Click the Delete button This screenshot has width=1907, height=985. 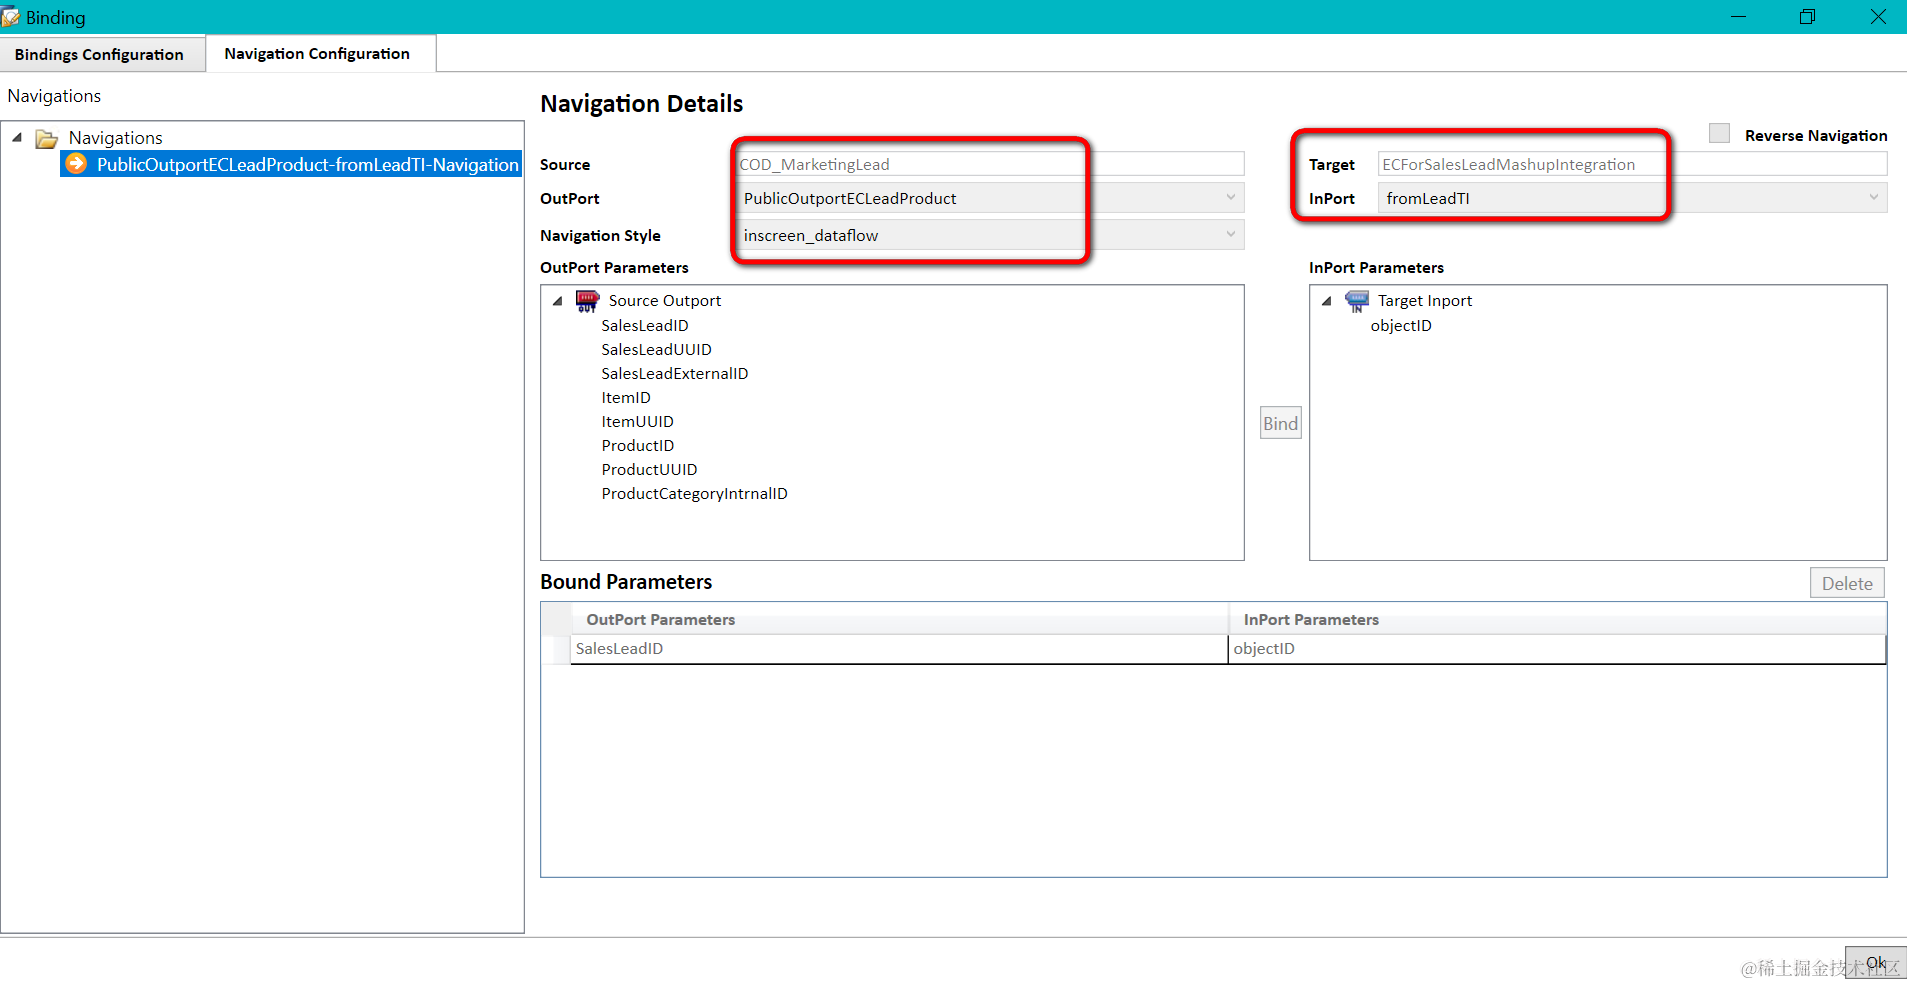pyautogui.click(x=1847, y=583)
